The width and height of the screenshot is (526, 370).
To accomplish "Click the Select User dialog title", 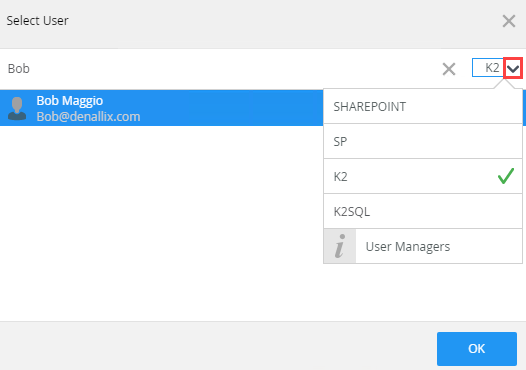I will click(x=38, y=21).
